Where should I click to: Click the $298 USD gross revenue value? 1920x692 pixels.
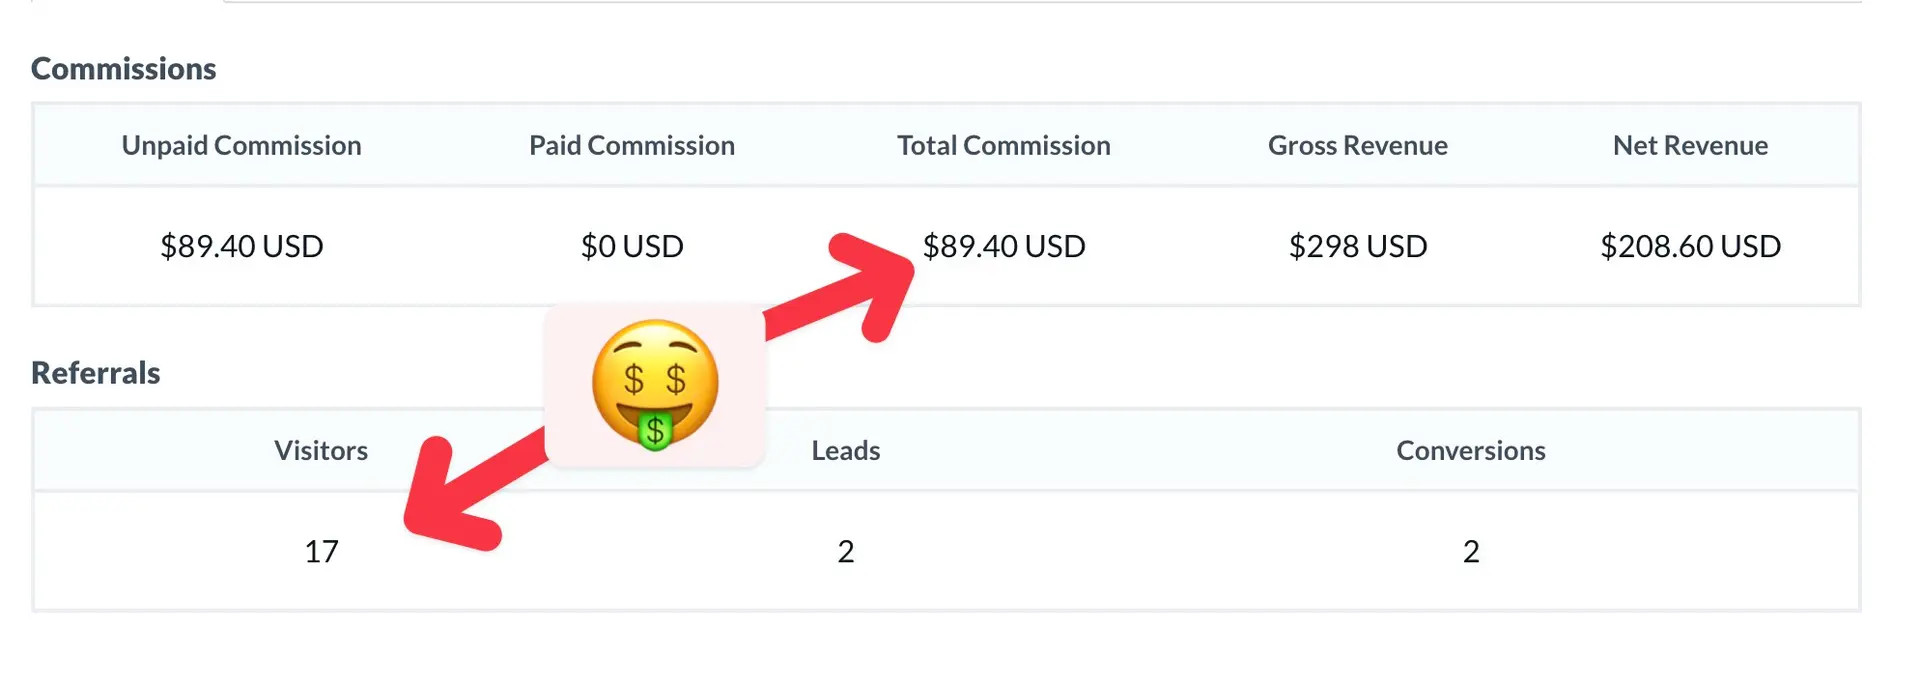pyautogui.click(x=1357, y=246)
